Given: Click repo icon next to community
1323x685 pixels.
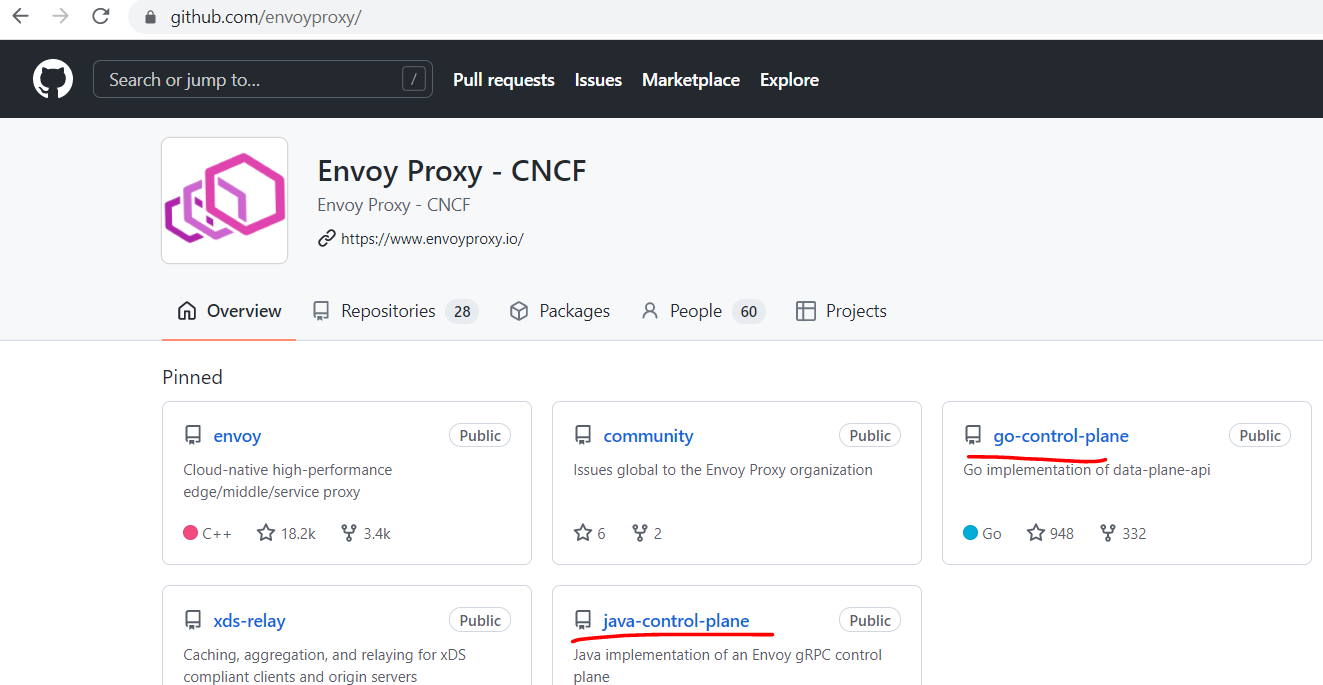Looking at the screenshot, I should (x=583, y=435).
